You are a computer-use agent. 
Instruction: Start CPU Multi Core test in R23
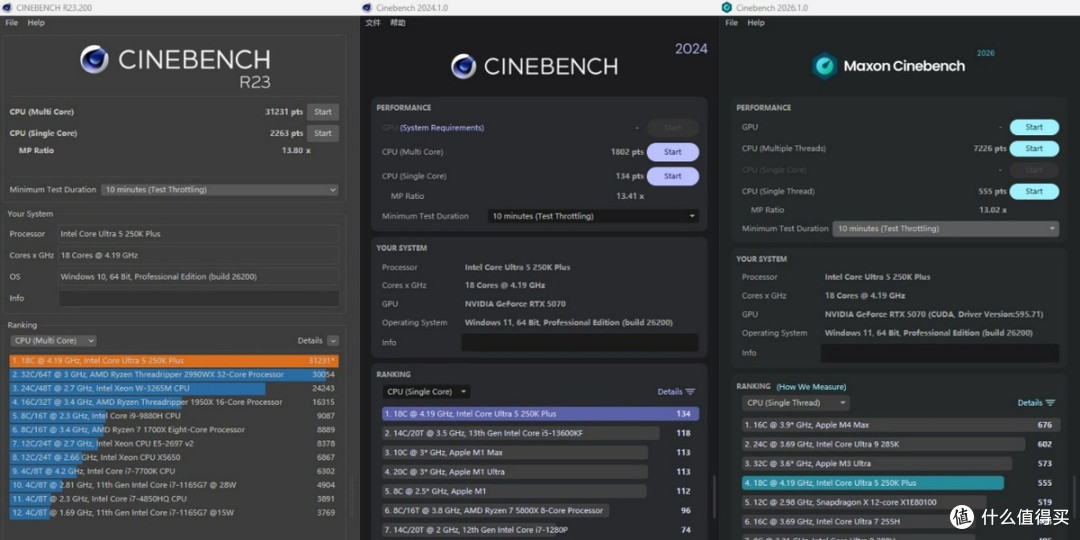pyautogui.click(x=323, y=112)
